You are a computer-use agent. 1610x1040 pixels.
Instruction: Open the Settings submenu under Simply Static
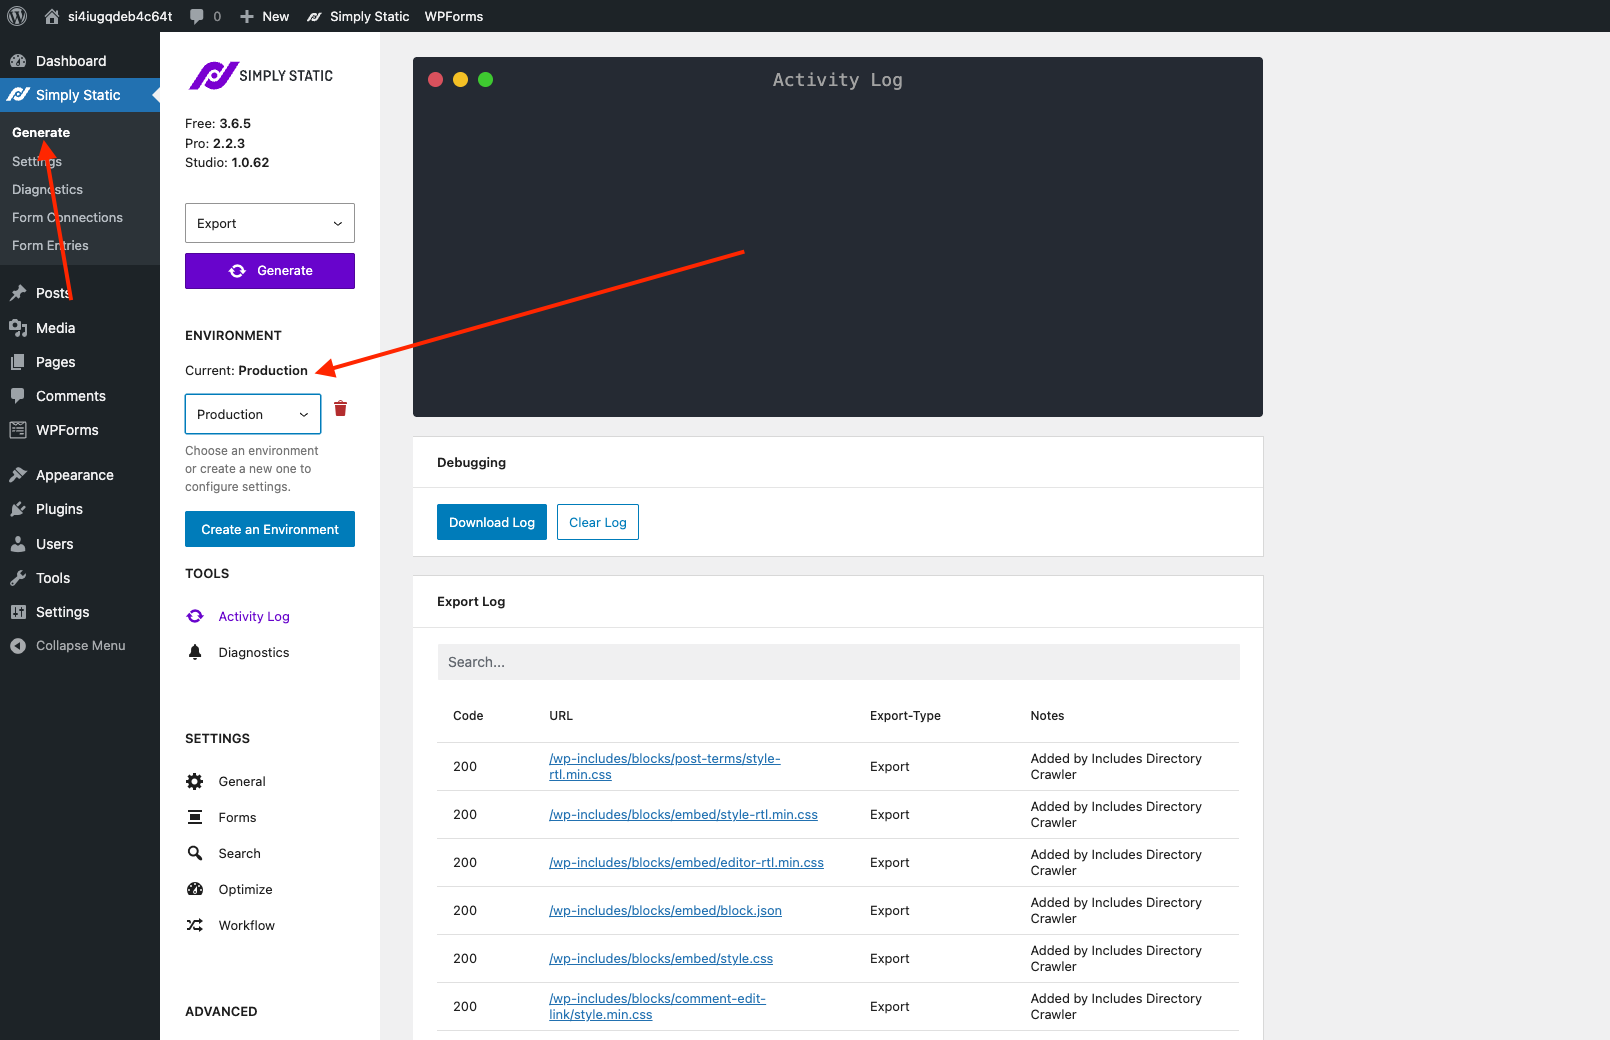pyautogui.click(x=37, y=161)
